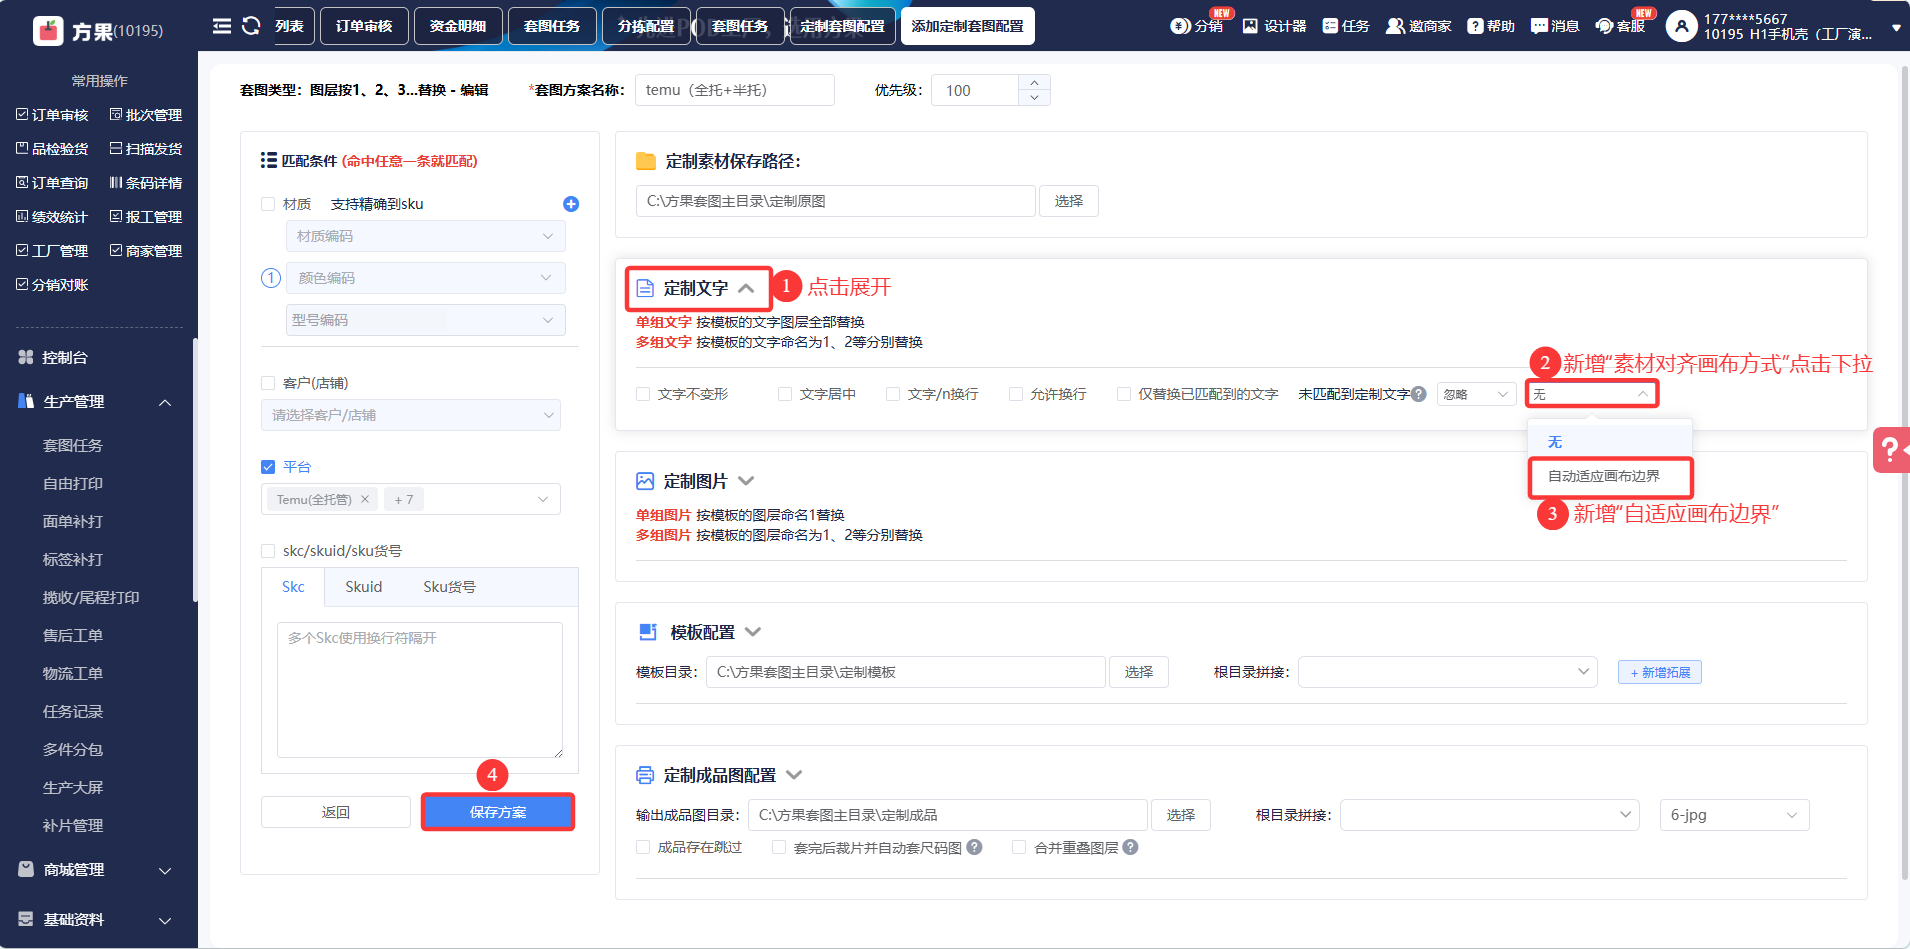The image size is (1910, 949).
Task: Open 帮助 in the top bar
Action: click(1491, 26)
